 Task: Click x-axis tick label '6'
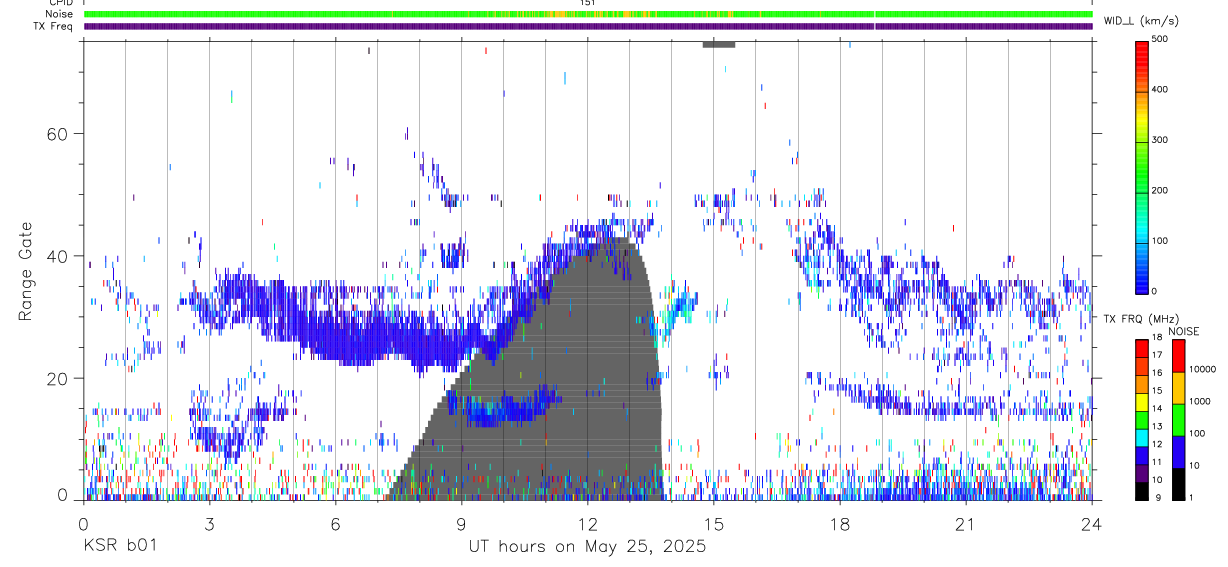tap(335, 523)
